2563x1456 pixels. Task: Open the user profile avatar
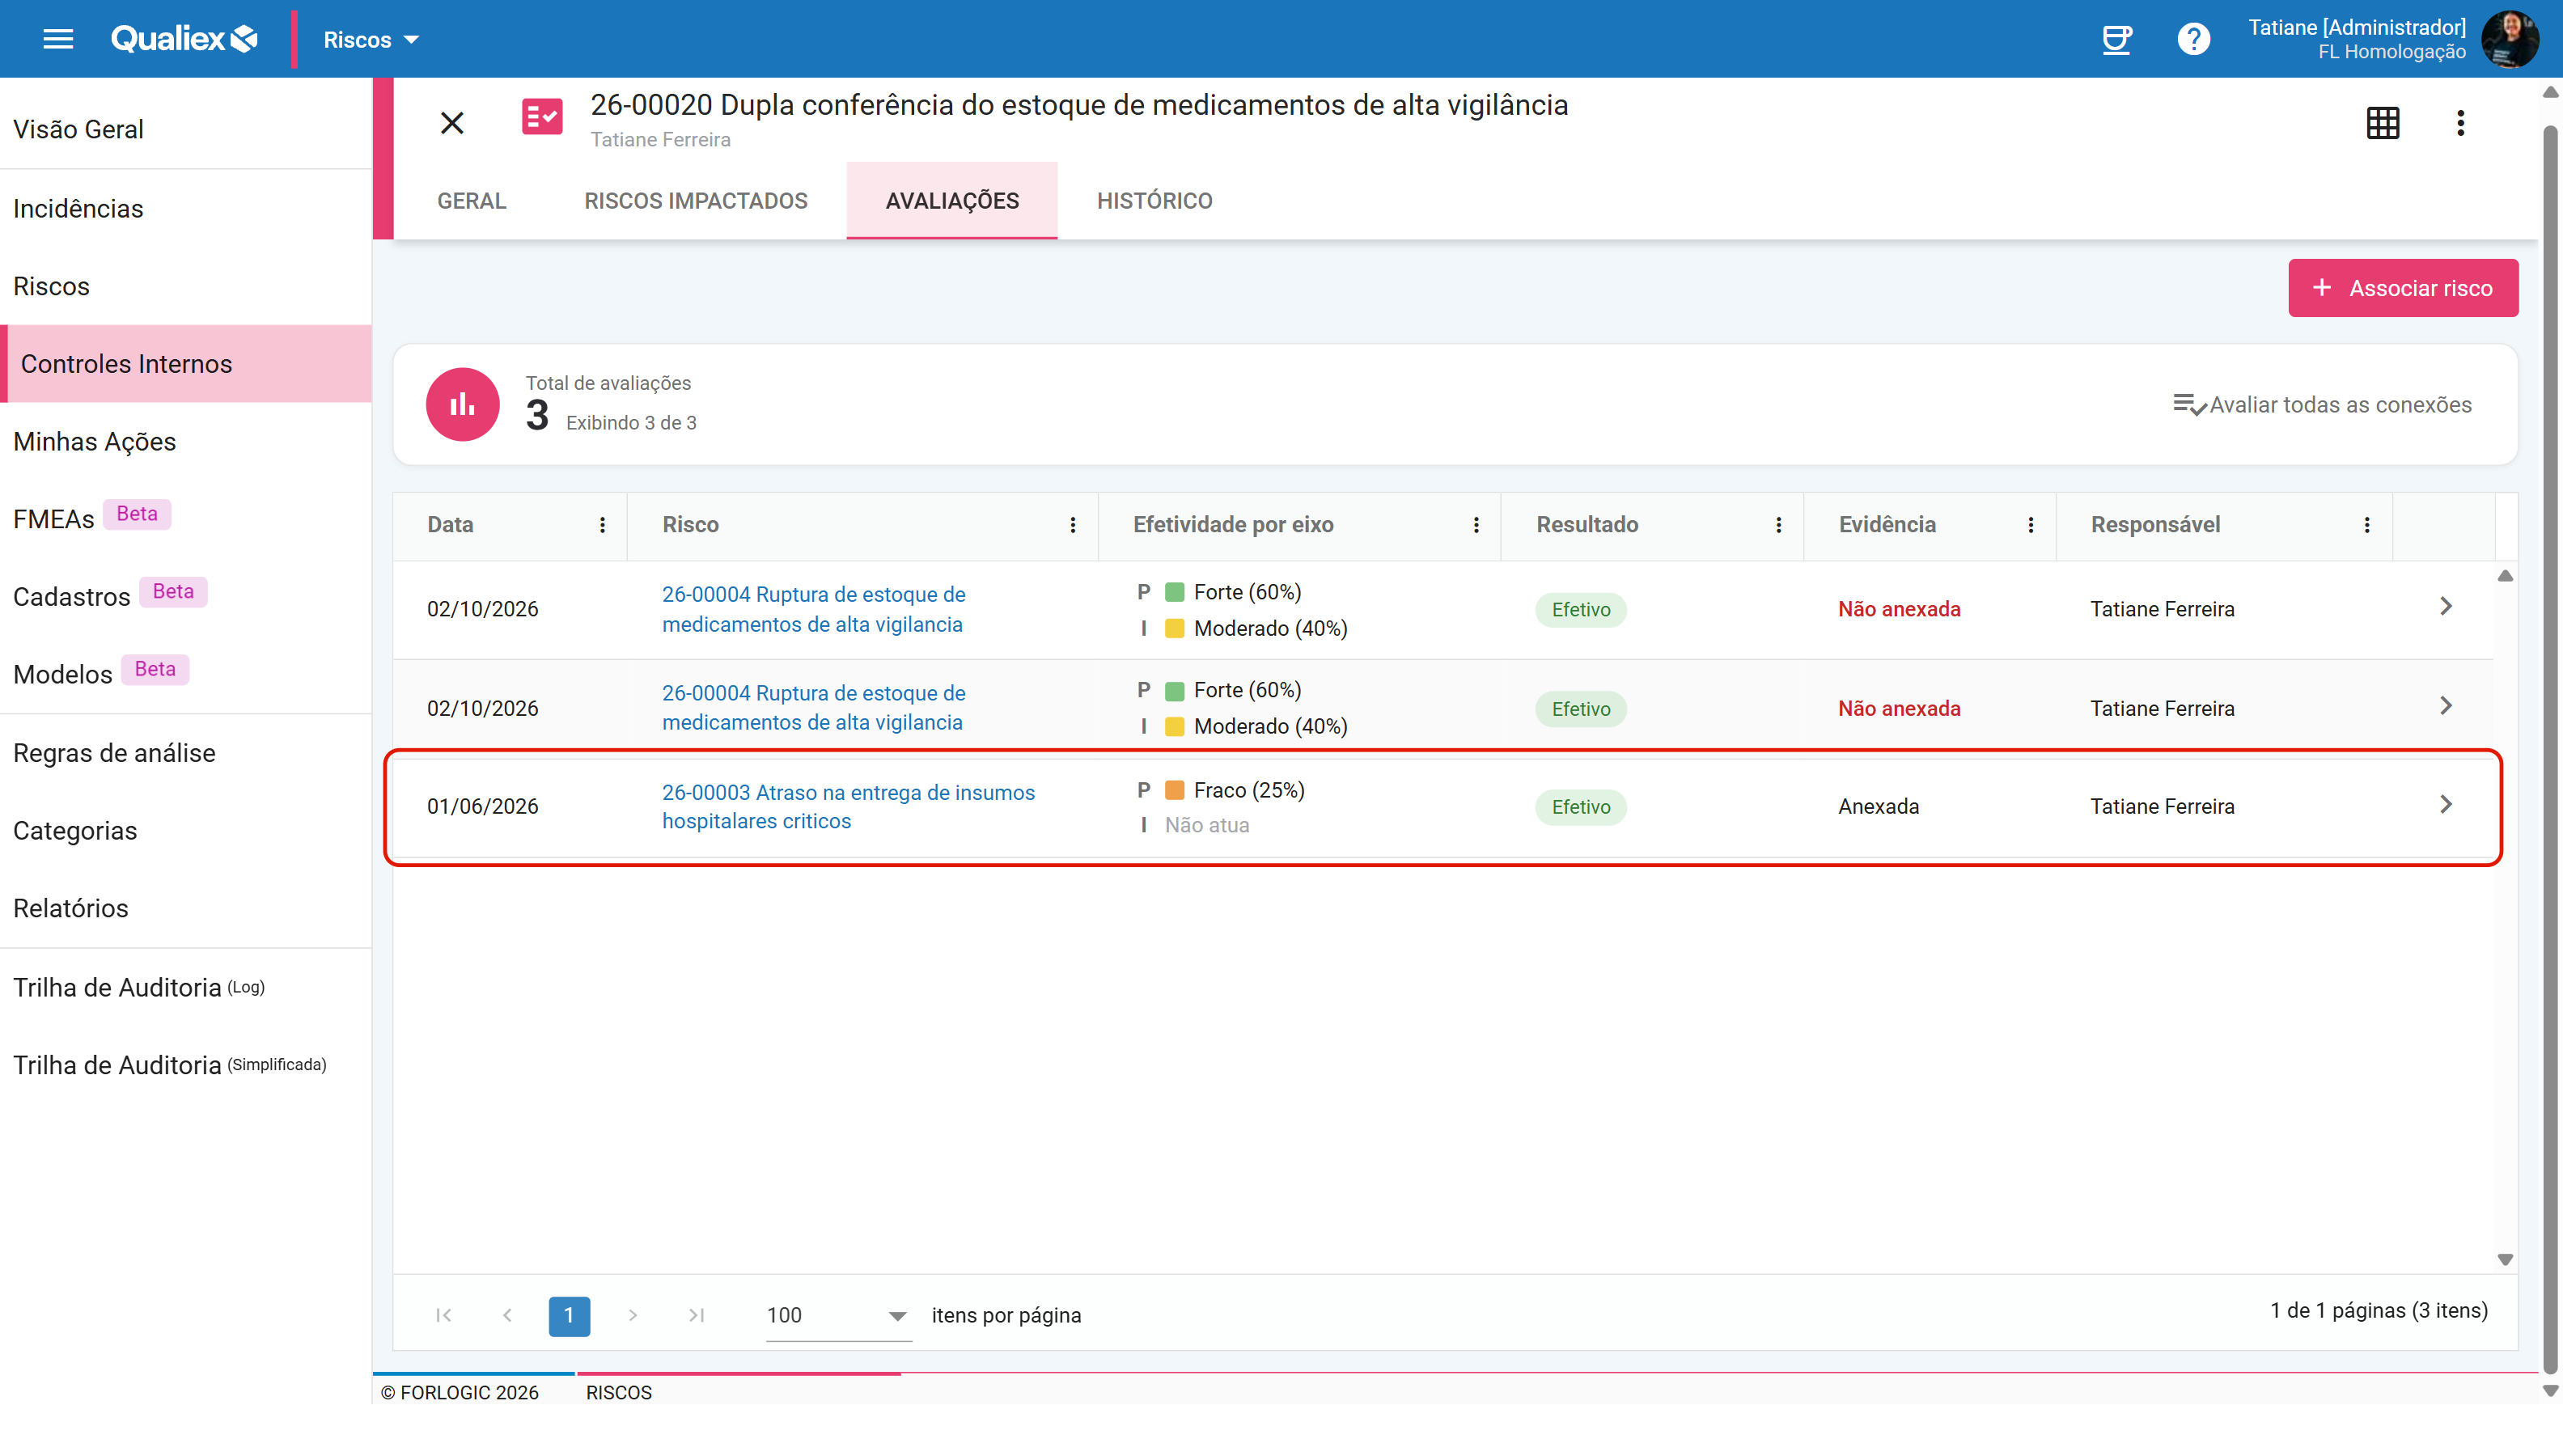coord(2509,39)
